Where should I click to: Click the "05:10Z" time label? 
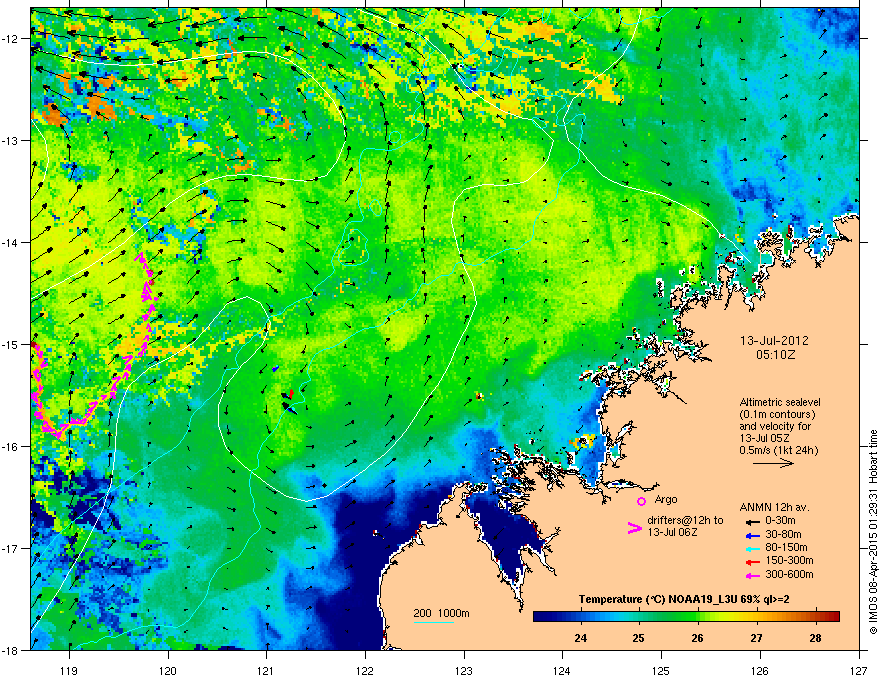[x=775, y=355]
